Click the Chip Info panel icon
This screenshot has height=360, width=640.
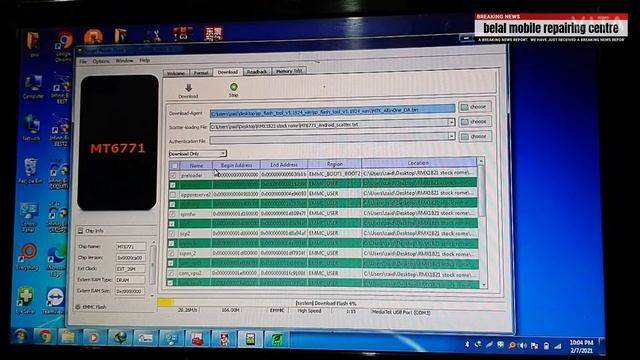80,231
